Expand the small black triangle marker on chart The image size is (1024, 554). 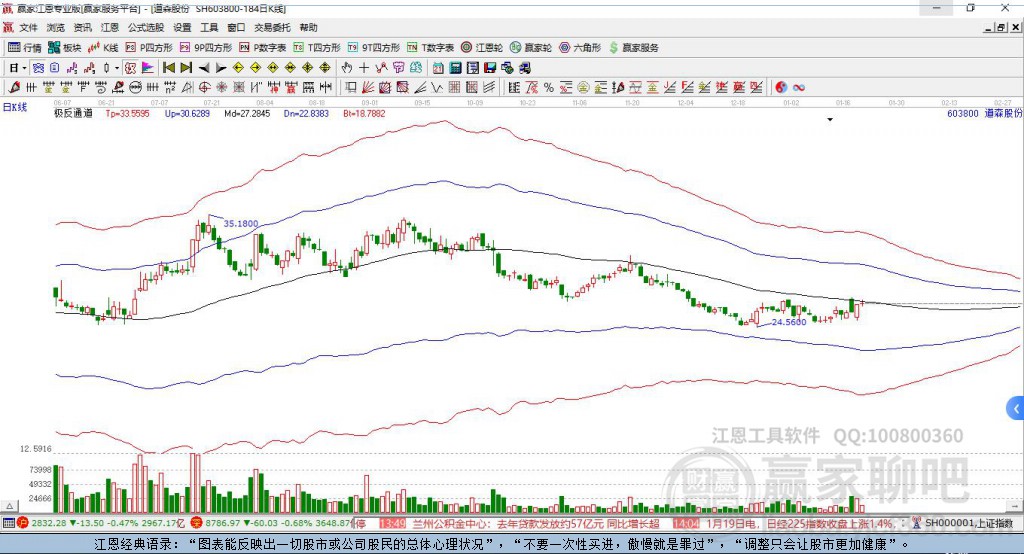pyautogui.click(x=830, y=120)
